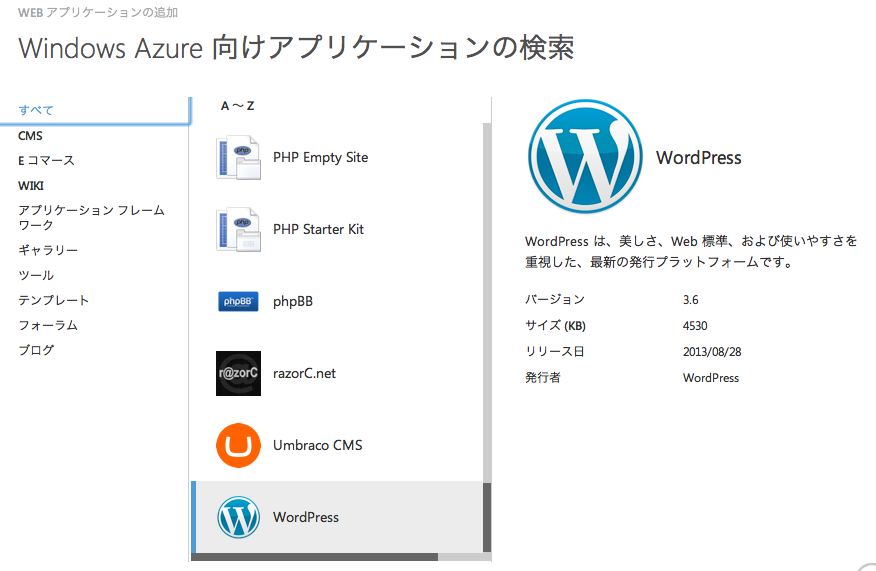Click the WEB アプリケーションの追加 header
Image resolution: width=876 pixels, height=571 pixels.
click(x=98, y=12)
